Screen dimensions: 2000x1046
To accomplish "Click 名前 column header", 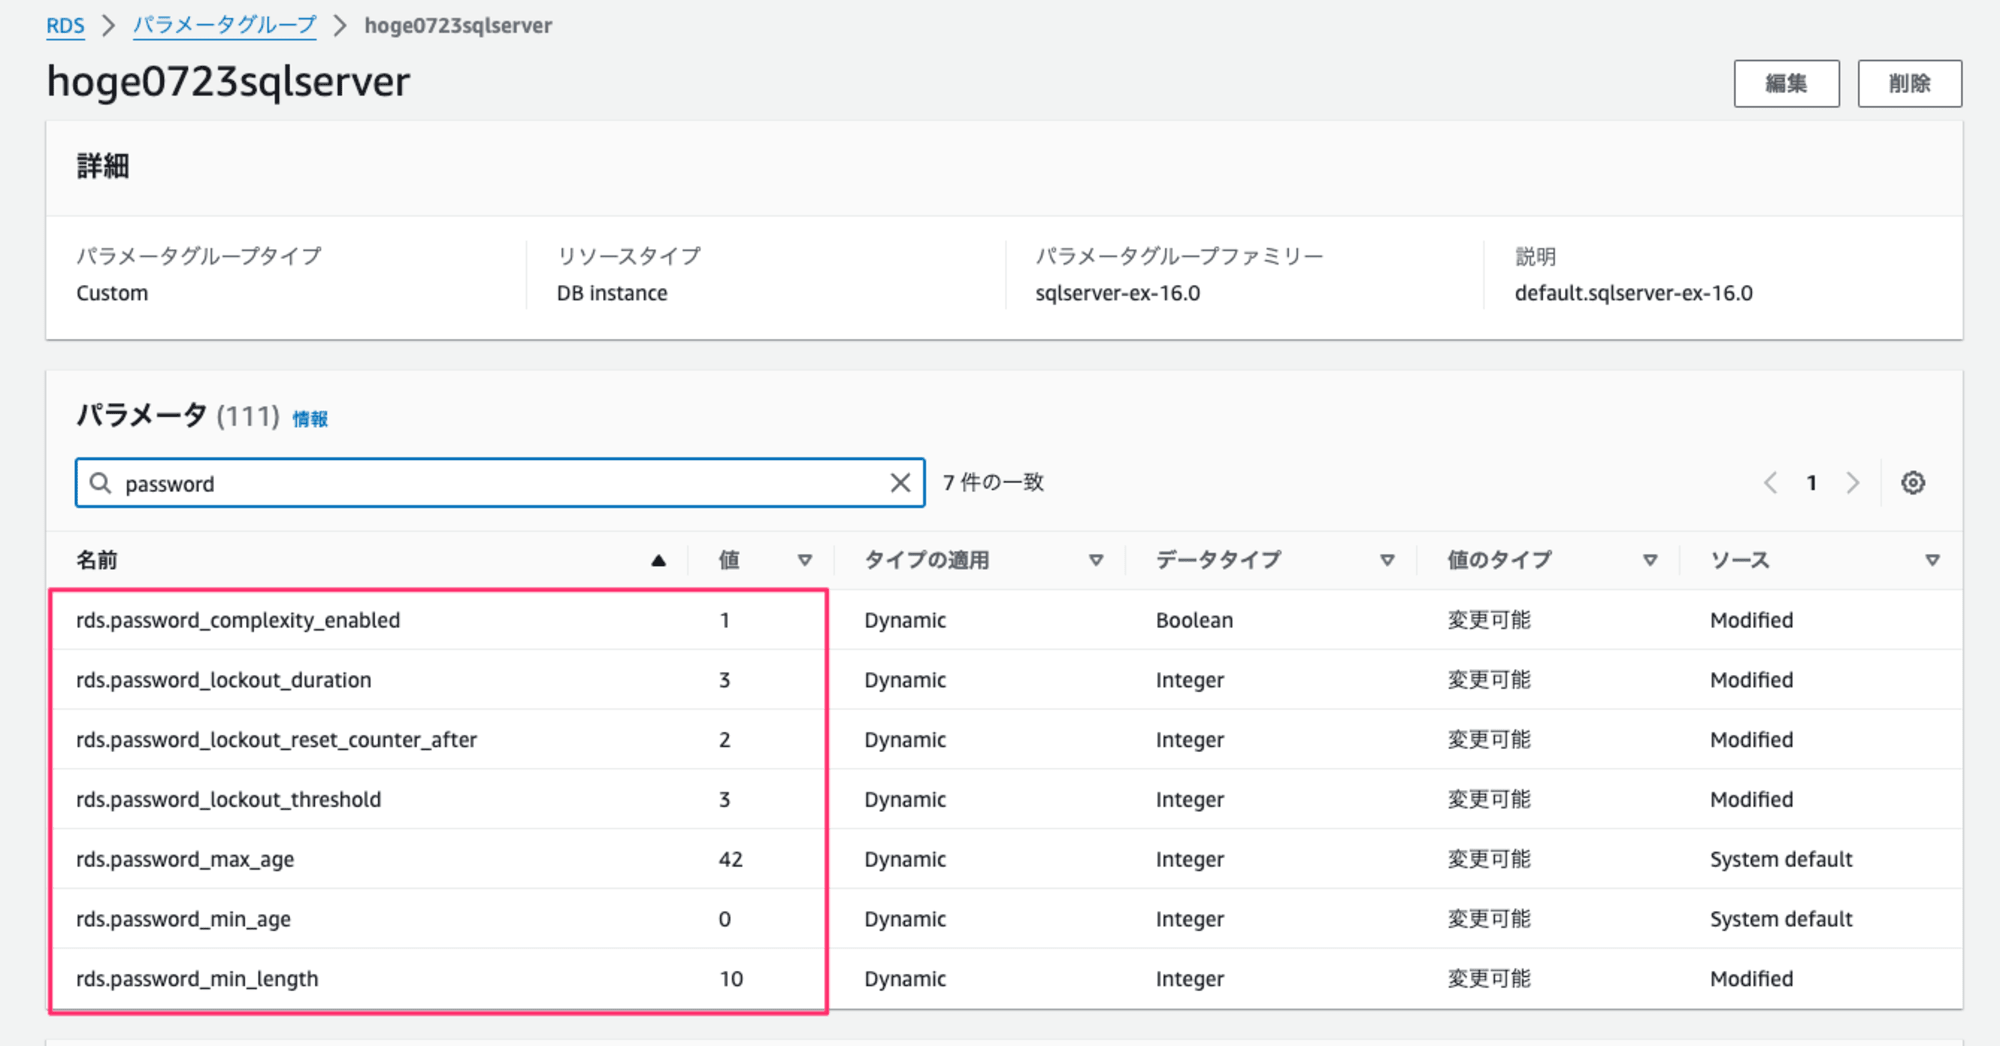I will point(97,560).
